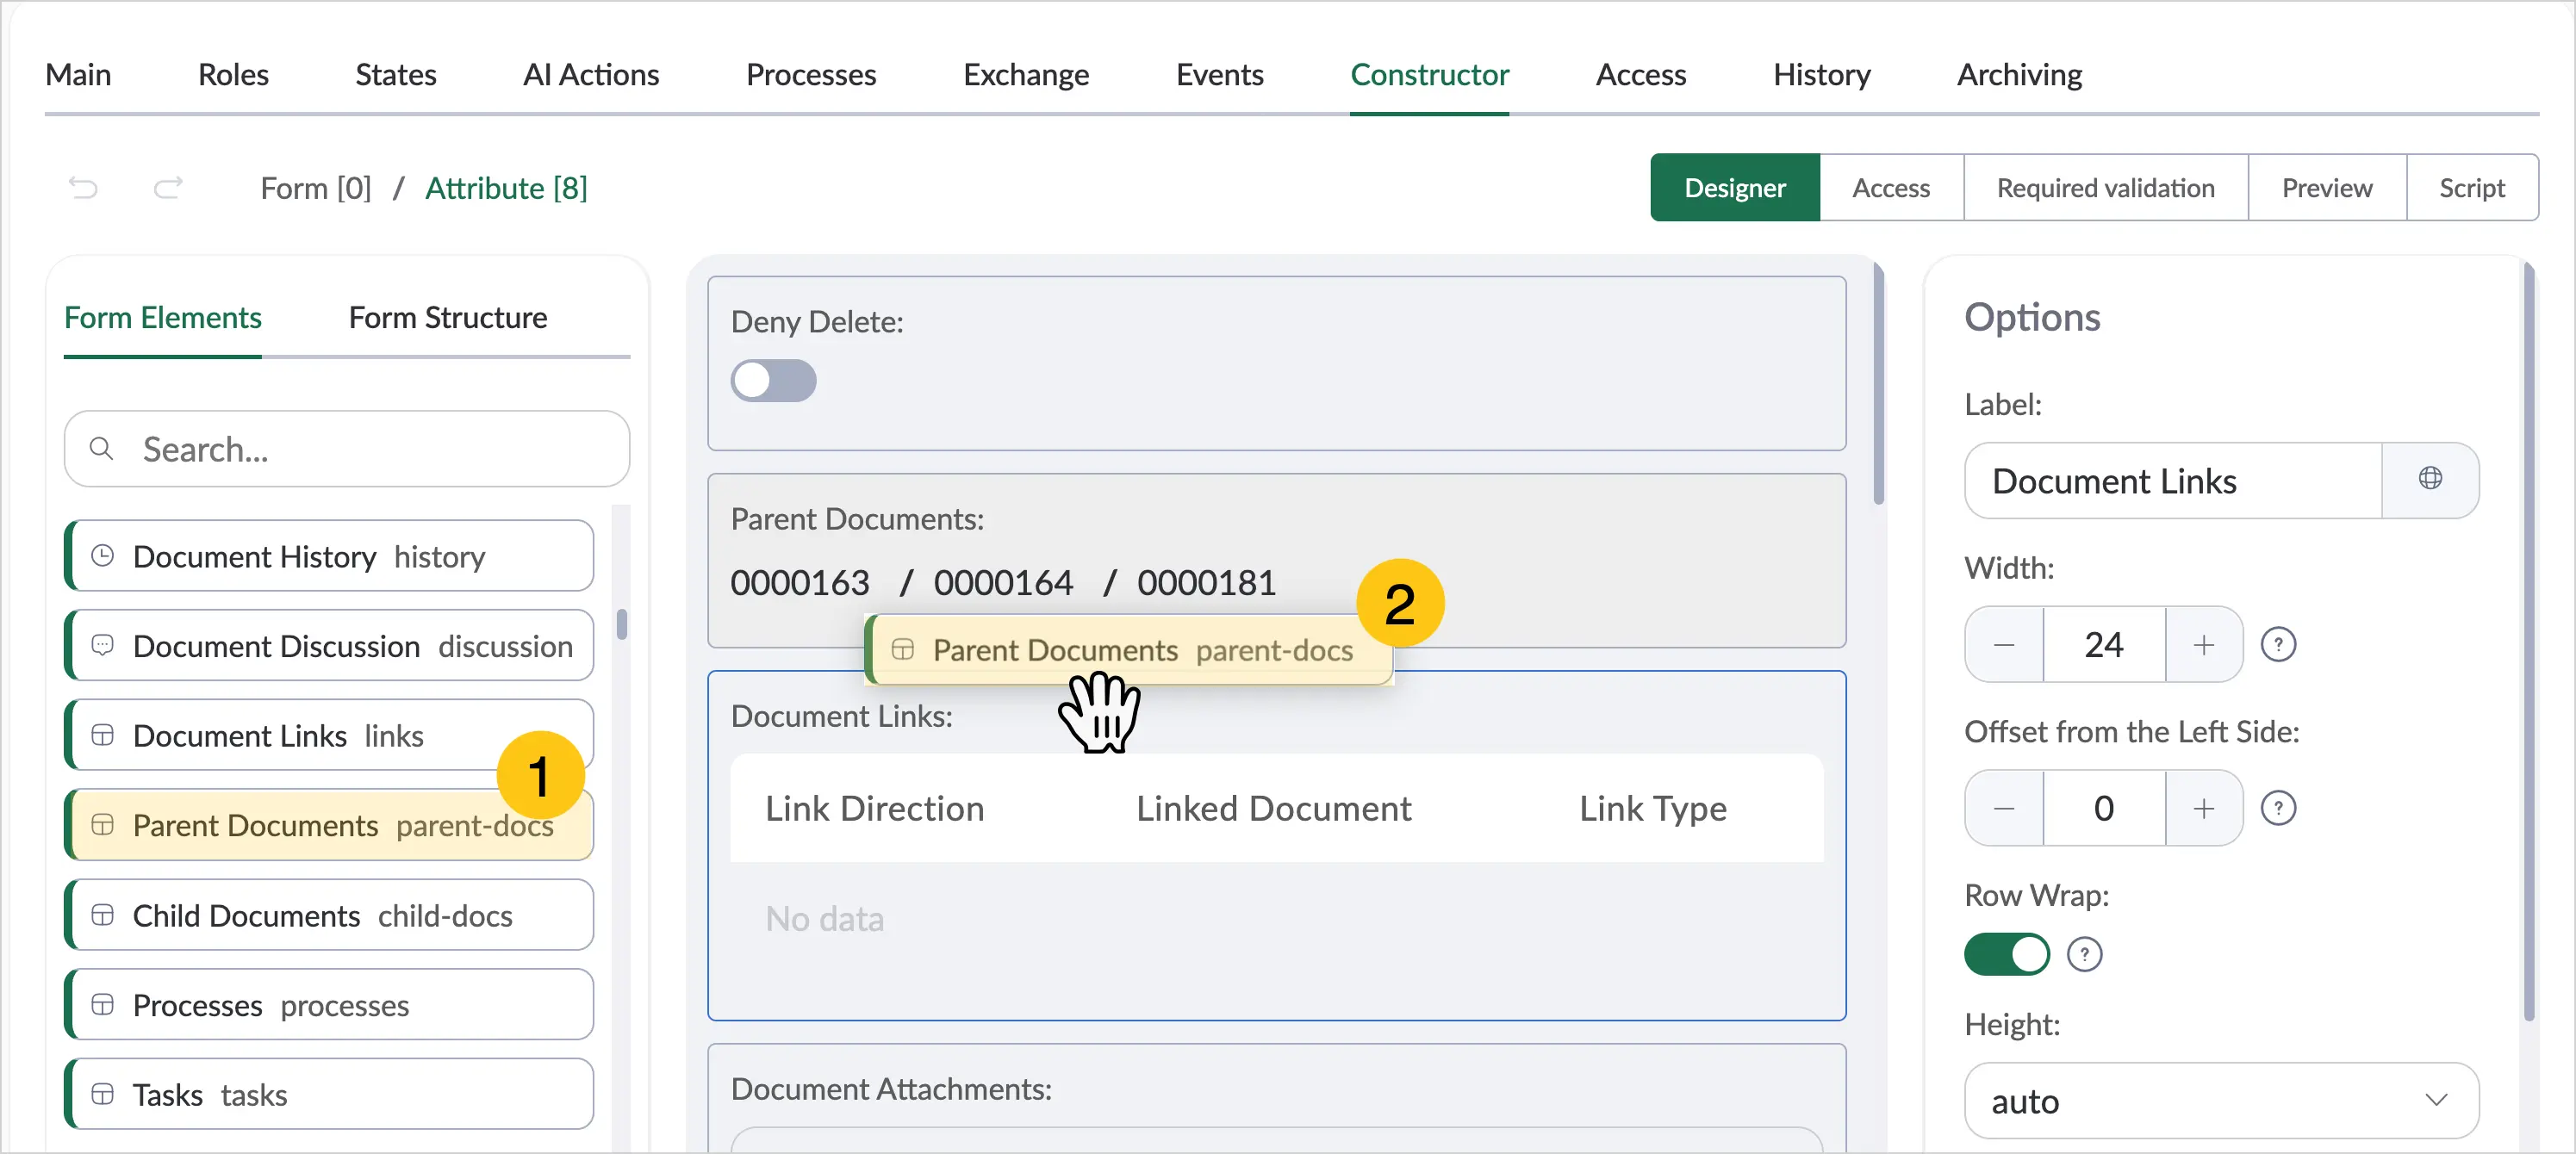Viewport: 2576px width, 1154px height.
Task: Click the Tasks table icon
Action: tap(102, 1094)
